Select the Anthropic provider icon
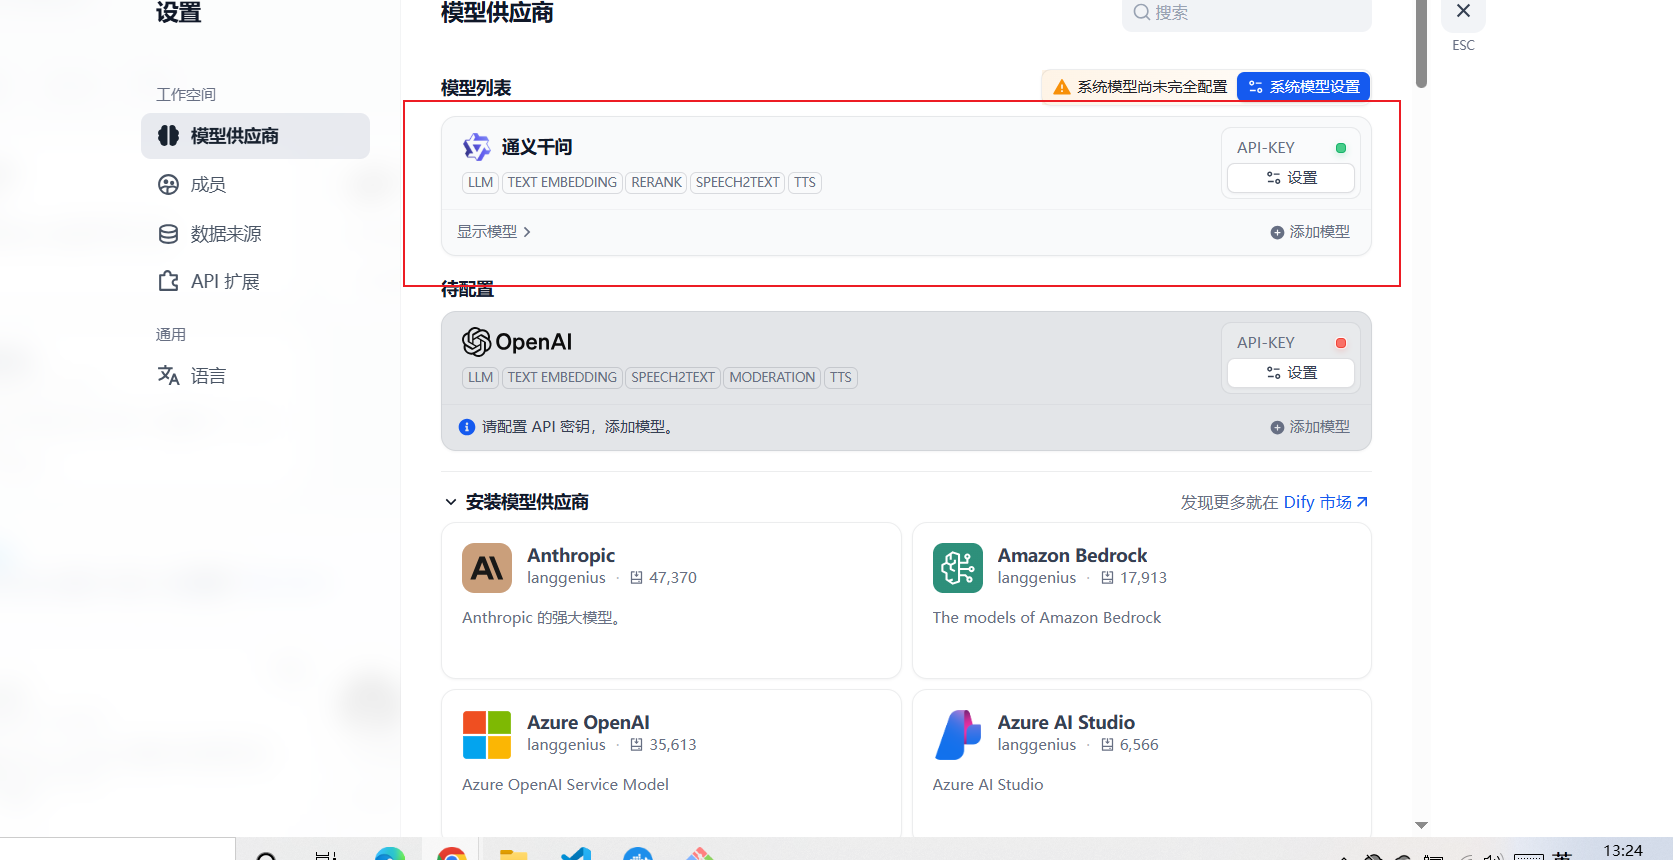 487,568
